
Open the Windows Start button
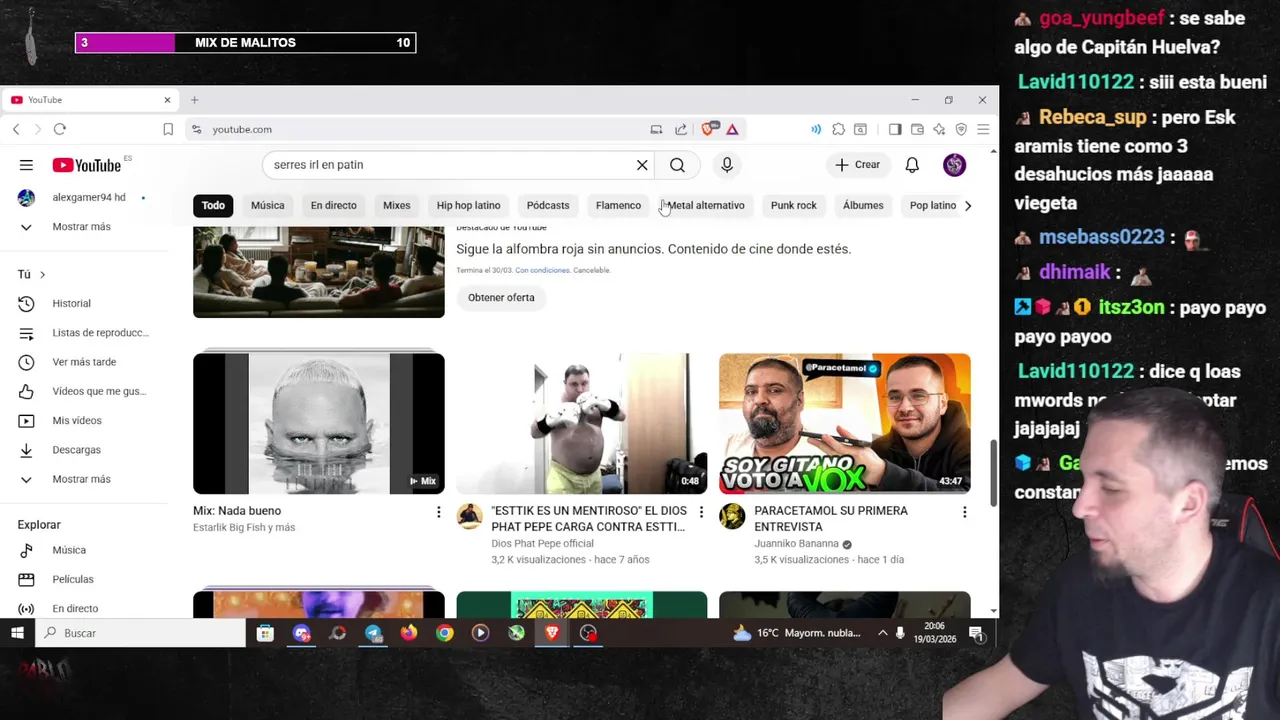[17, 633]
